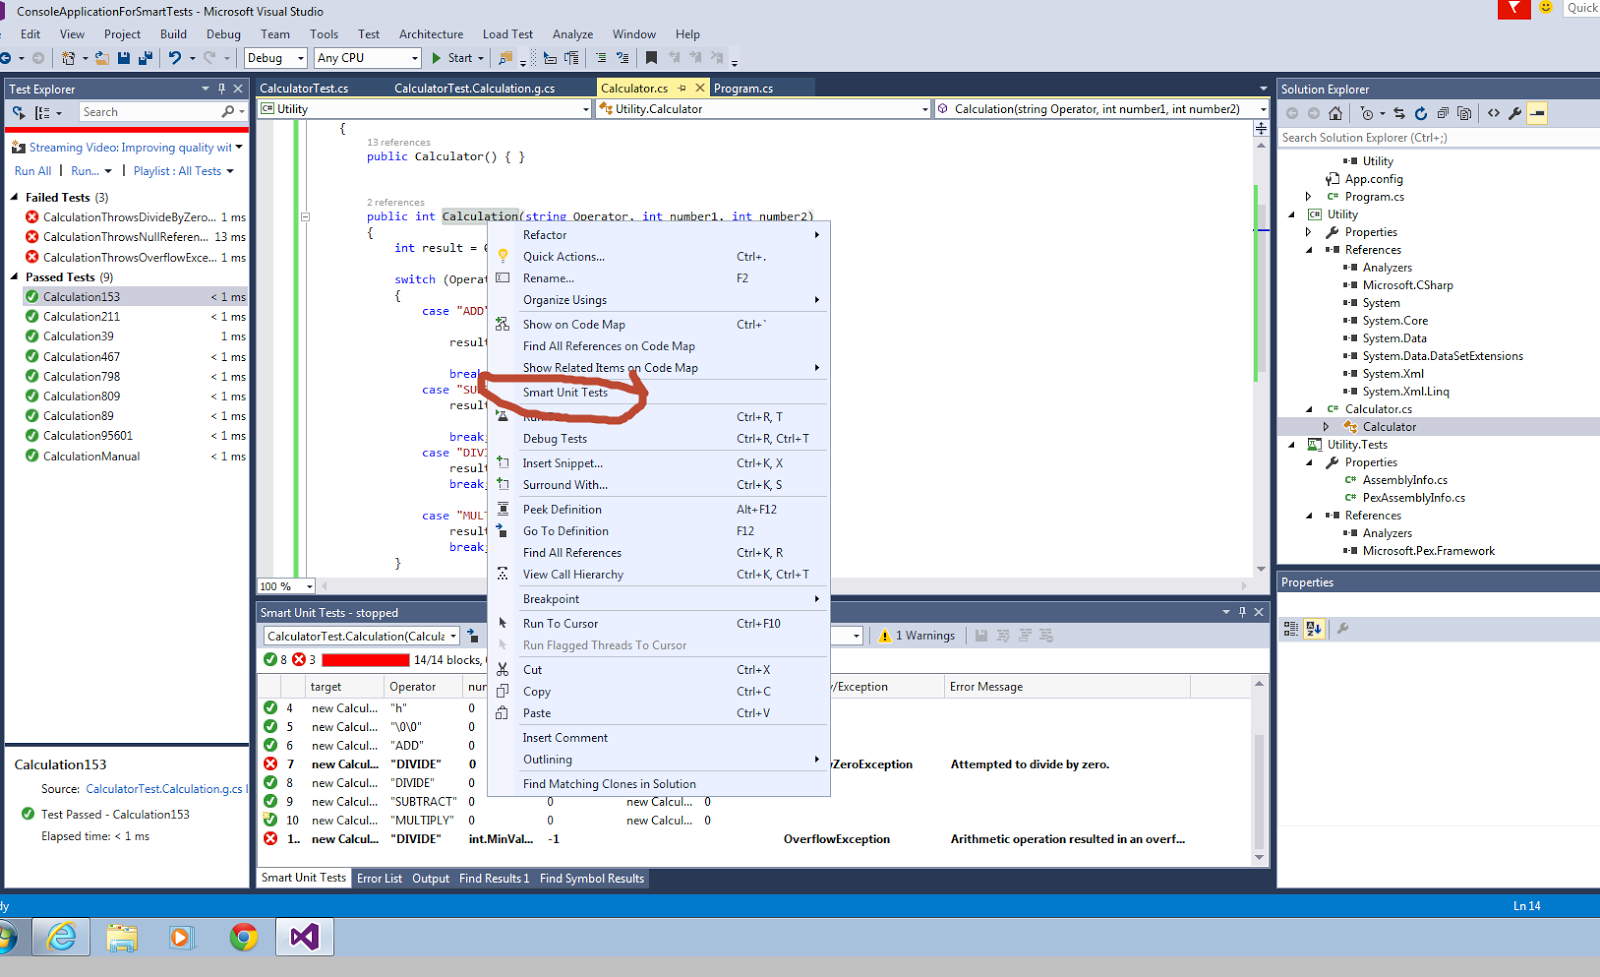
Task: Open the Build menu
Action: click(173, 34)
